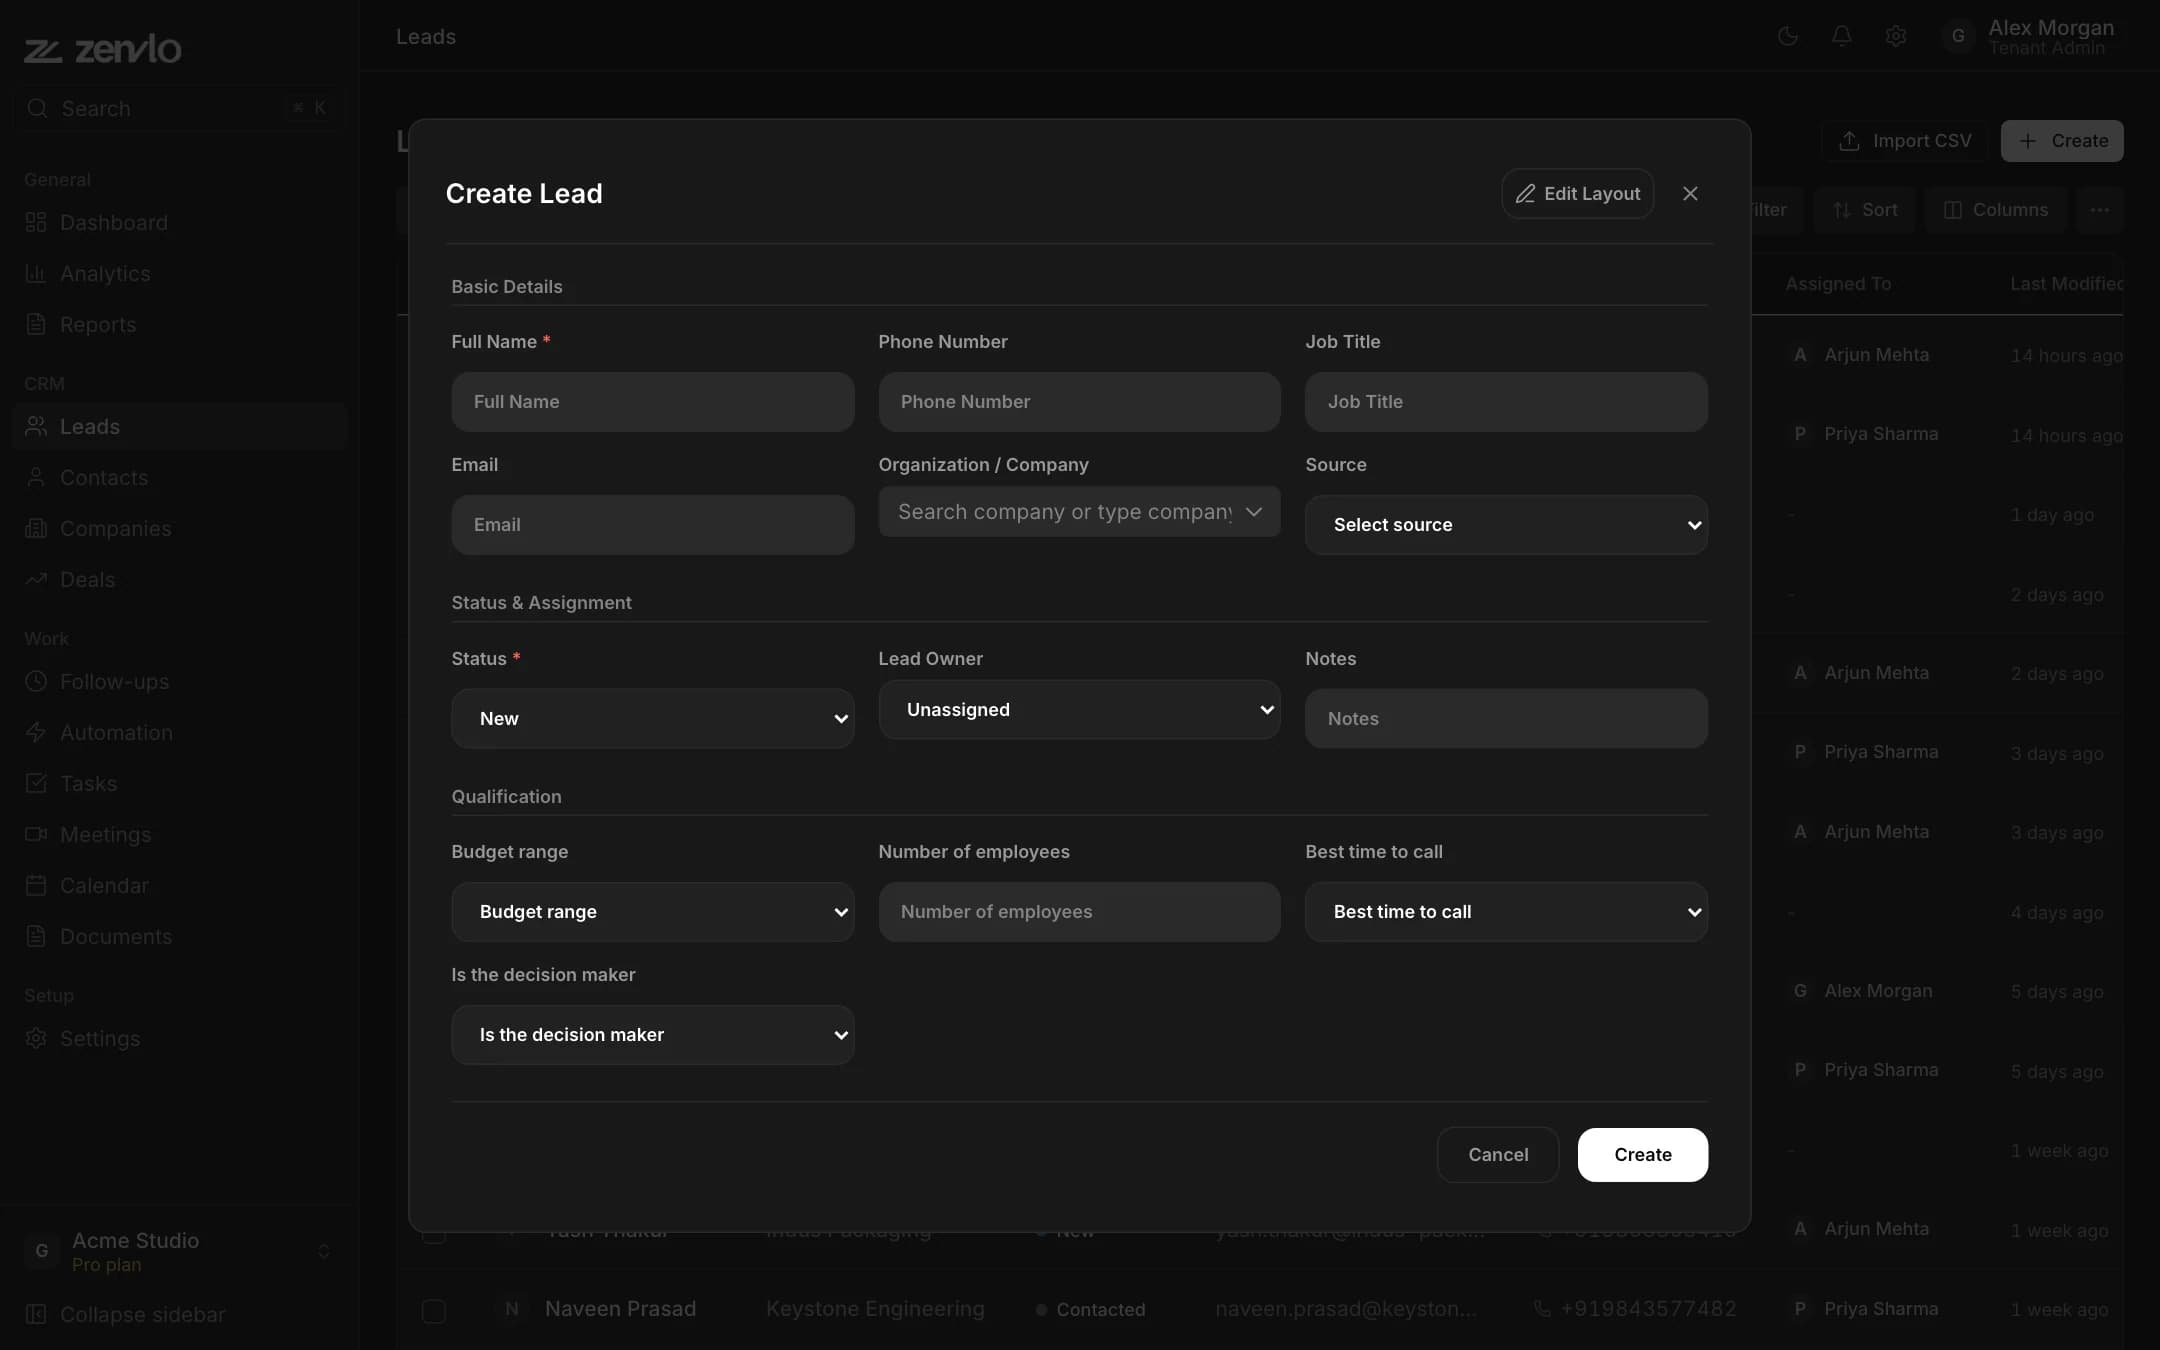Open the Lead Owner Unassigned dropdown
Image resolution: width=2160 pixels, height=1350 pixels.
coord(1079,710)
